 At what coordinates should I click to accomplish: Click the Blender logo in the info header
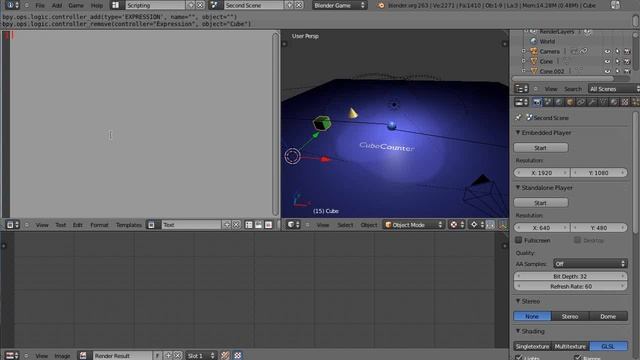(x=380, y=5)
